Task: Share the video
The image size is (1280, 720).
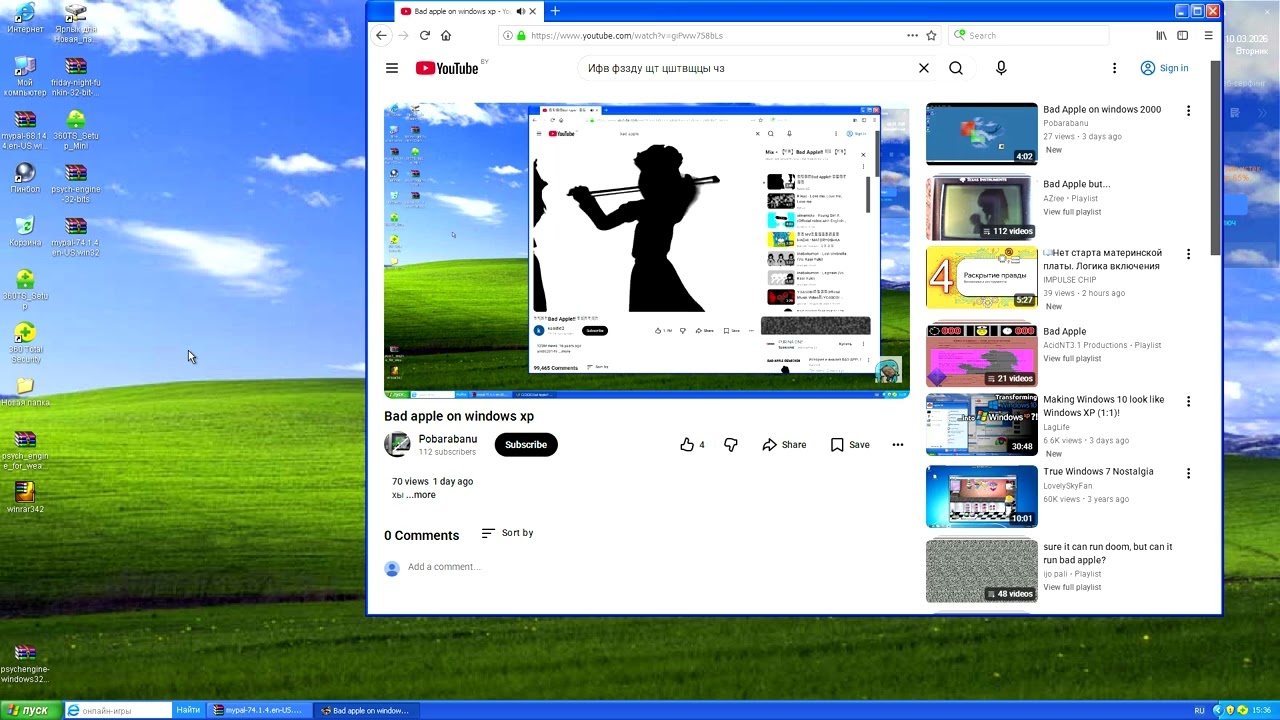Action: pos(784,445)
